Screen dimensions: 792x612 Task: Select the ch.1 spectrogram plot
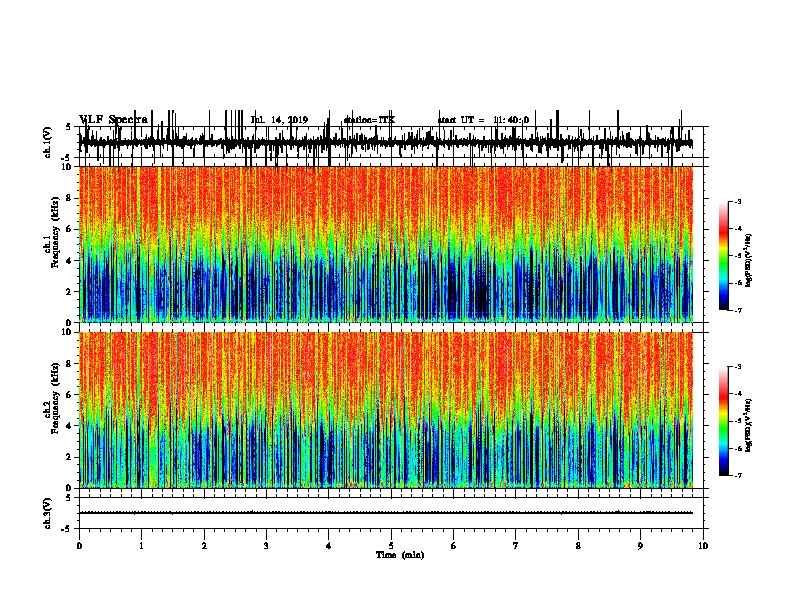pyautogui.click(x=386, y=244)
